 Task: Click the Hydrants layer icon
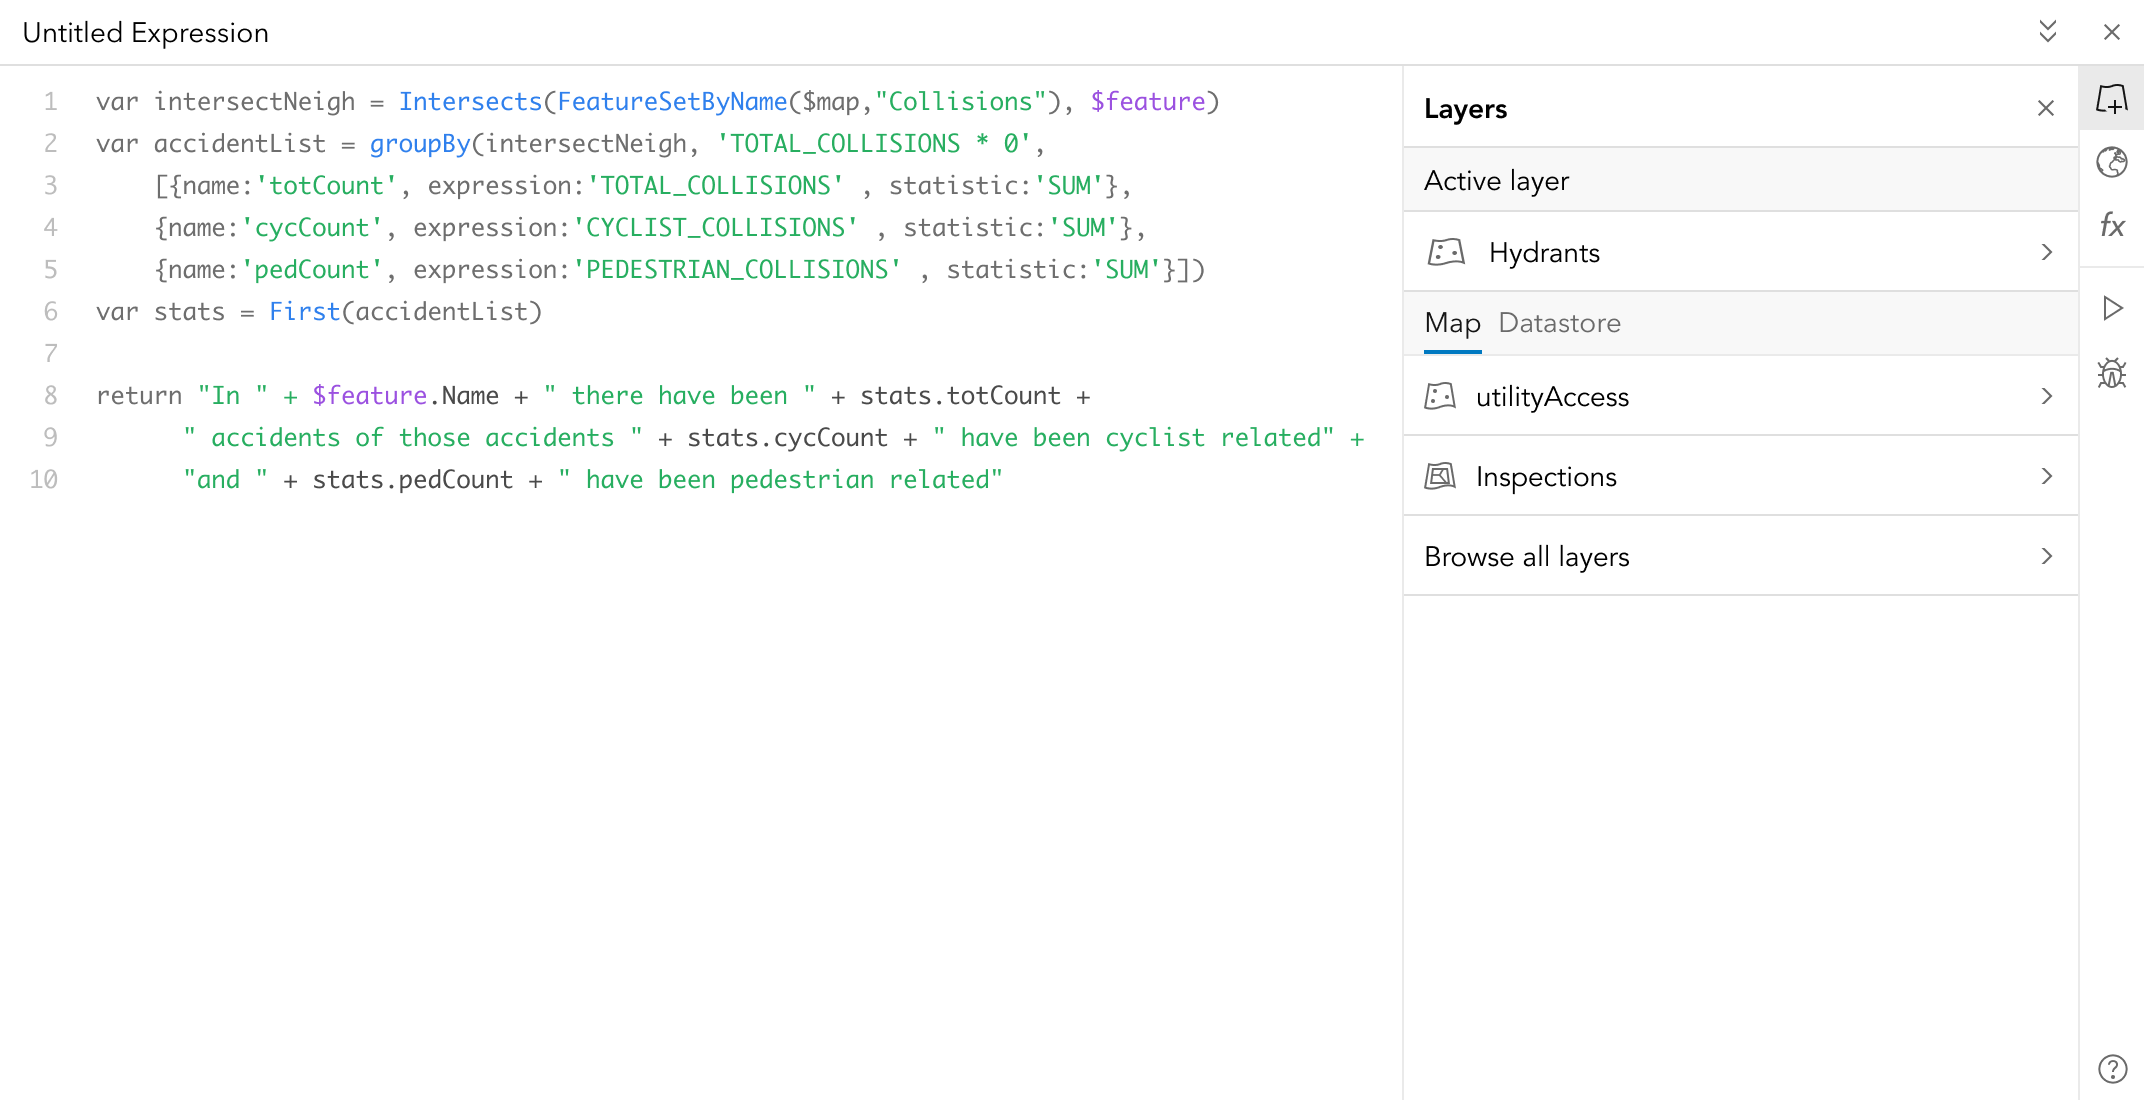(1446, 252)
